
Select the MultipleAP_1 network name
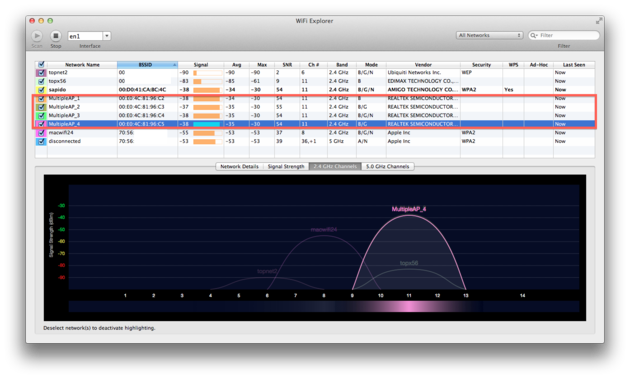64,98
